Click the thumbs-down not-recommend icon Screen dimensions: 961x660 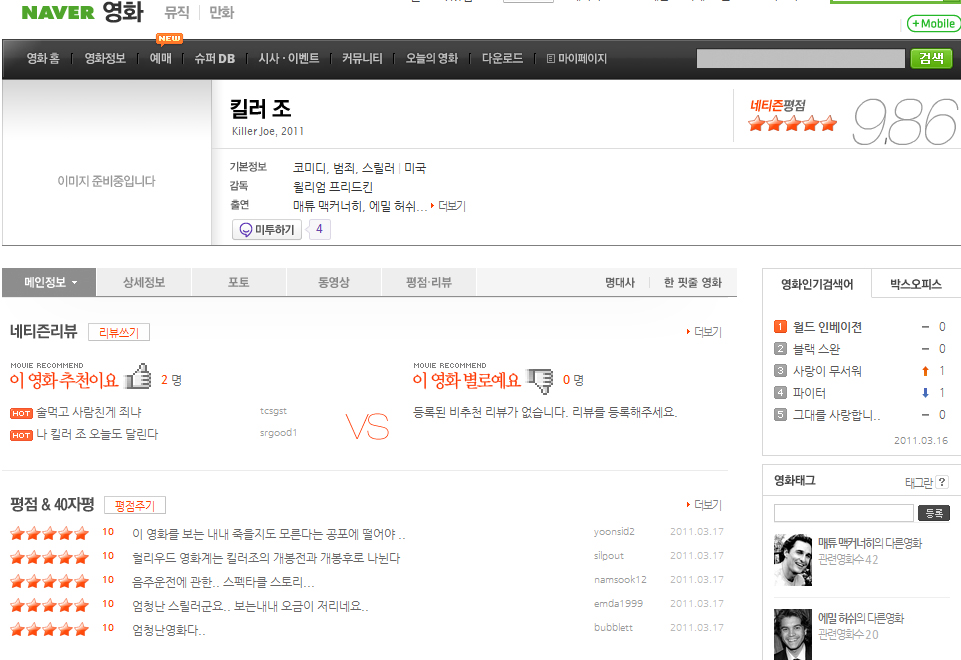coord(540,381)
